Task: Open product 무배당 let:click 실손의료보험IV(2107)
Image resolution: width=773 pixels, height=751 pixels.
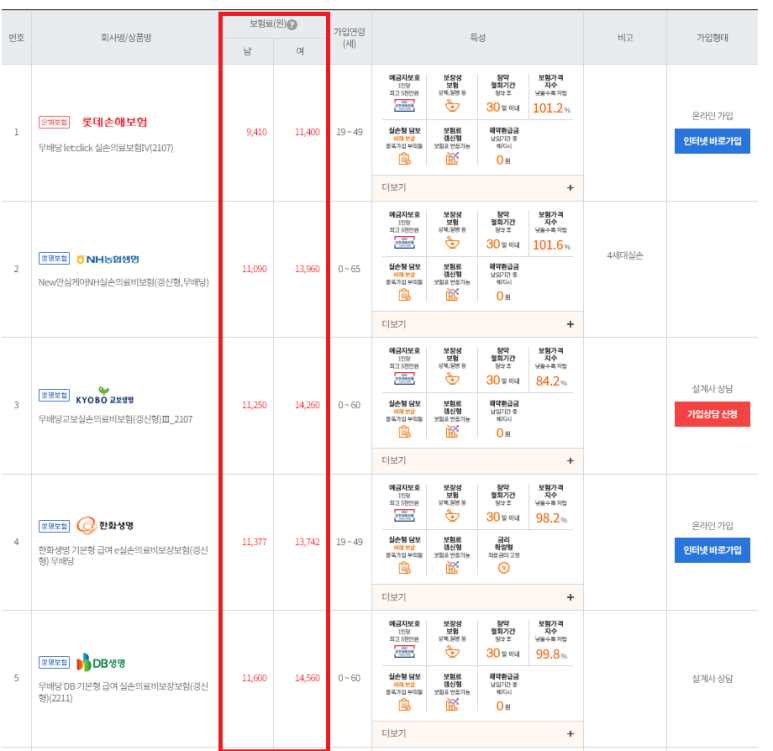Action: (x=105, y=147)
